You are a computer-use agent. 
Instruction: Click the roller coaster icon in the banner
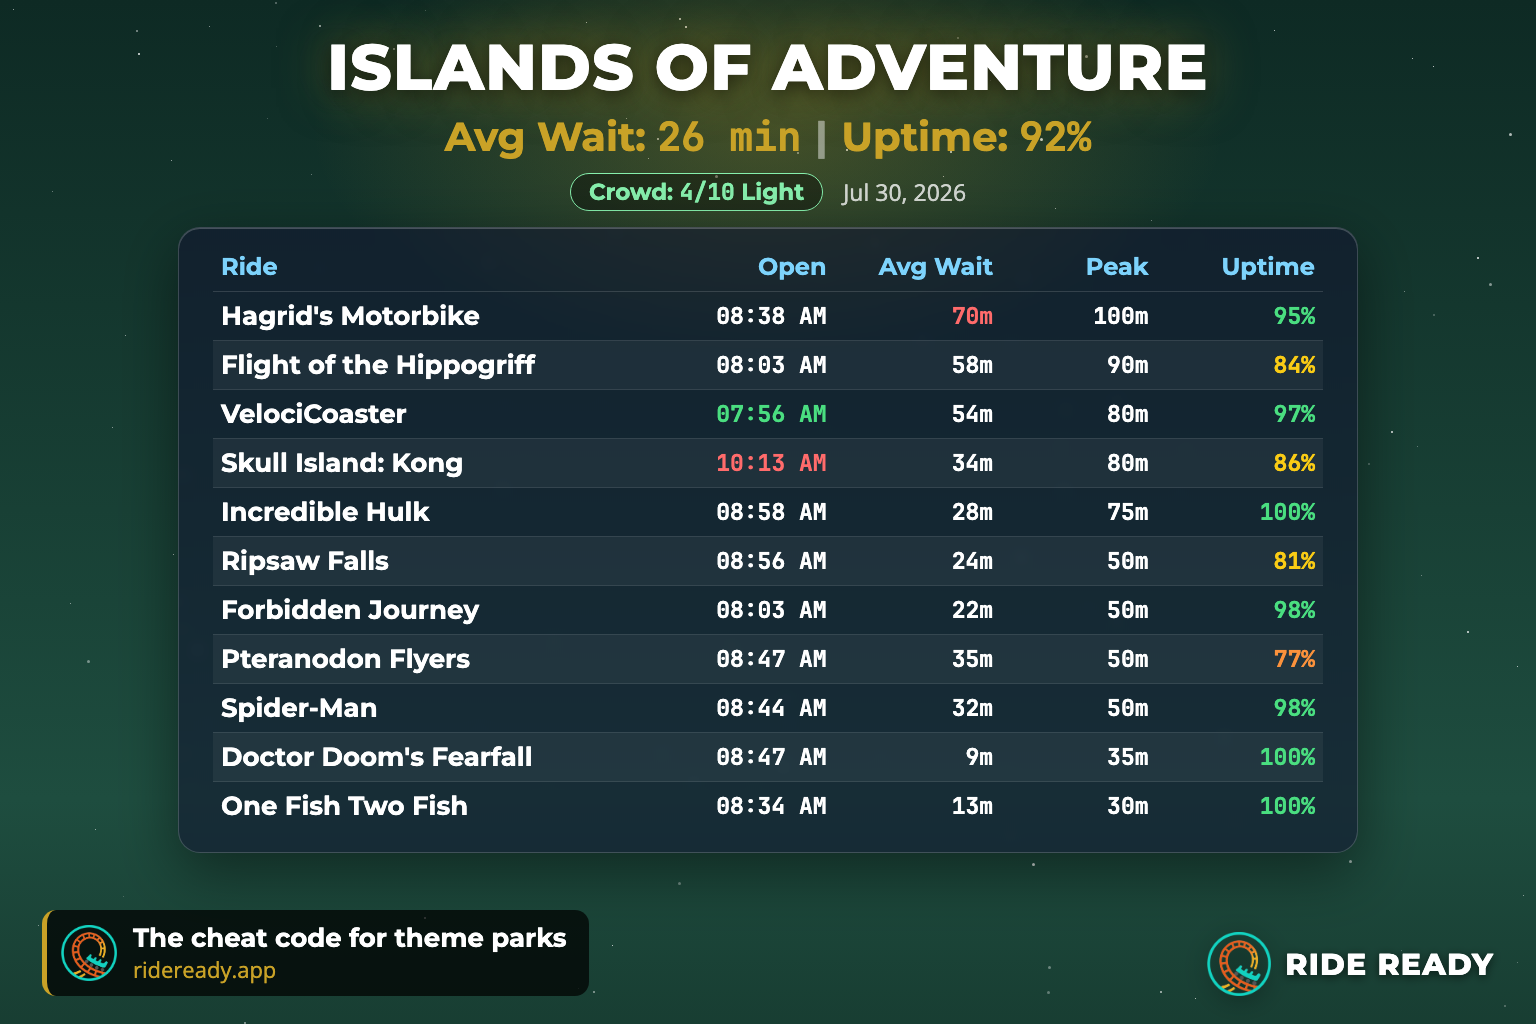(89, 952)
